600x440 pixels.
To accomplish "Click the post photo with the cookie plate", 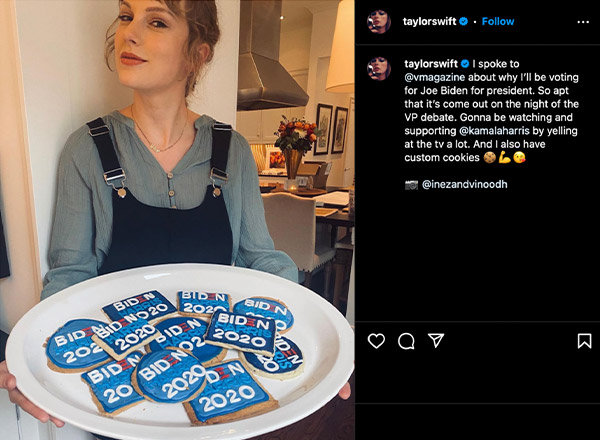I will (177, 220).
